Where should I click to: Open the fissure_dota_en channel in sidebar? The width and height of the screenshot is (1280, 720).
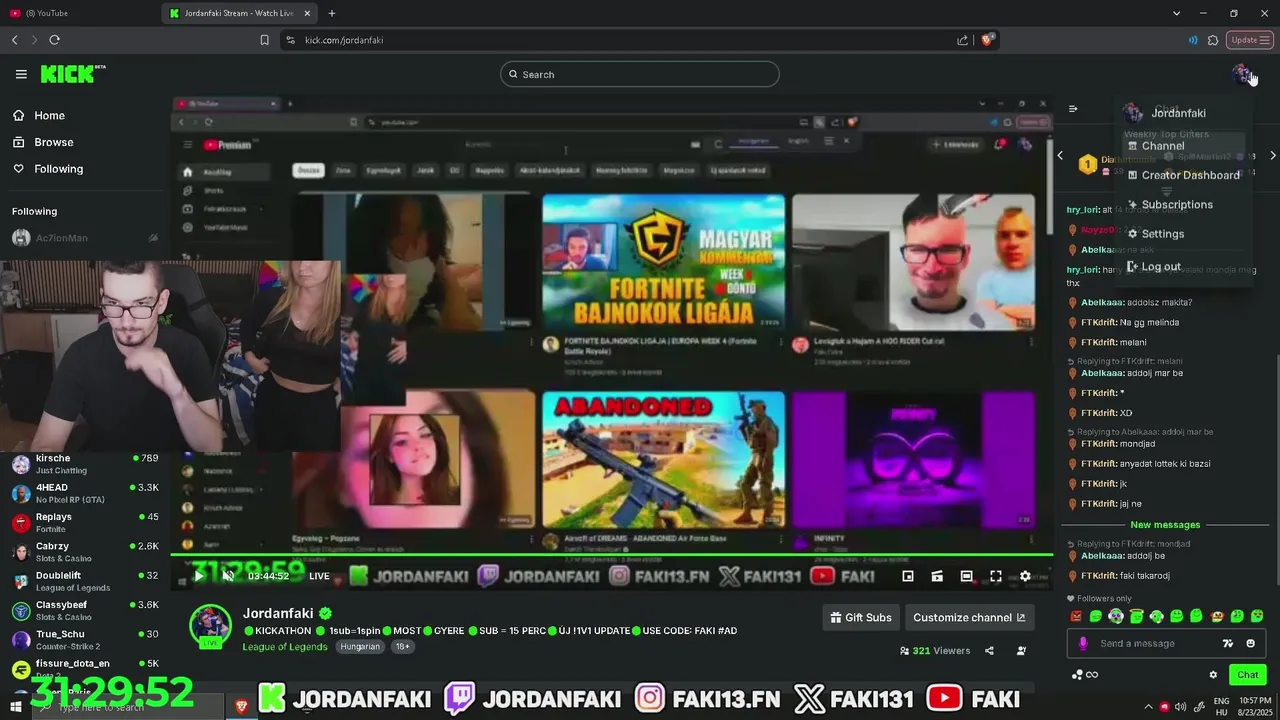(84, 668)
